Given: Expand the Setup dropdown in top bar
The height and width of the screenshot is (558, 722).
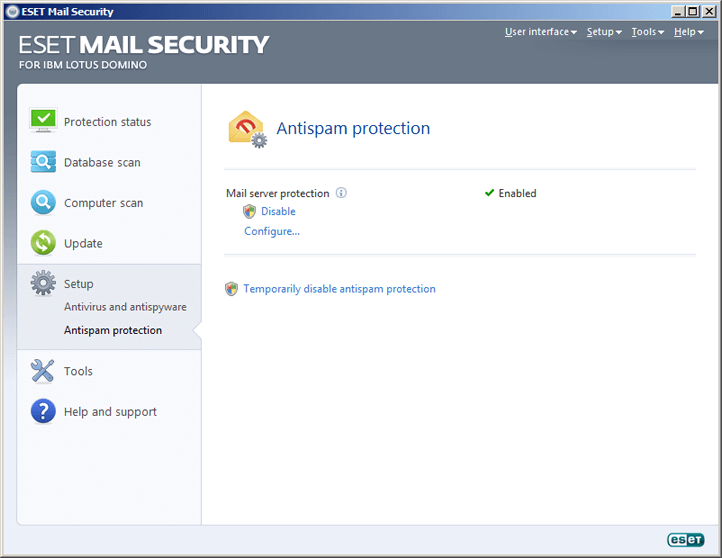Looking at the screenshot, I should pos(604,32).
